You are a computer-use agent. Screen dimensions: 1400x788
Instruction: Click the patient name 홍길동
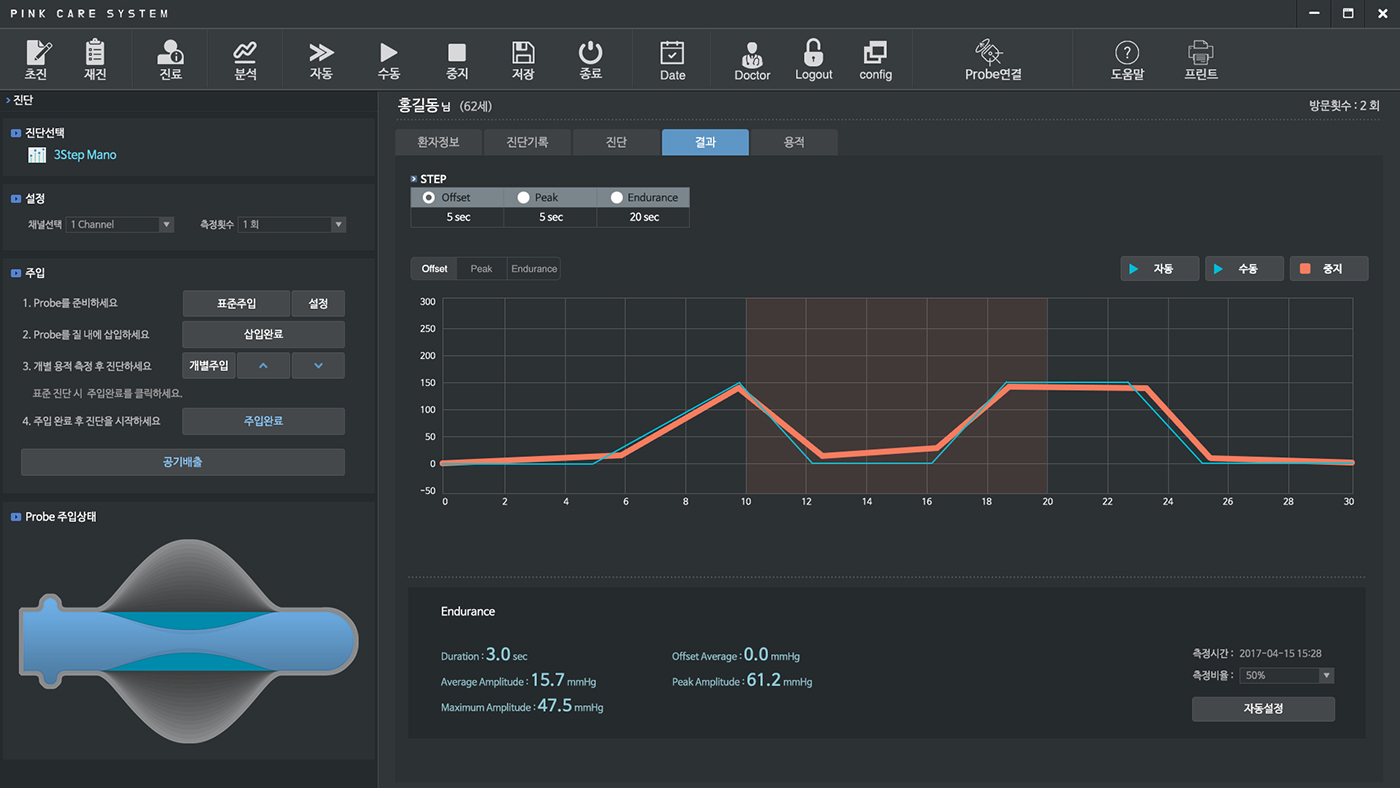tap(419, 105)
